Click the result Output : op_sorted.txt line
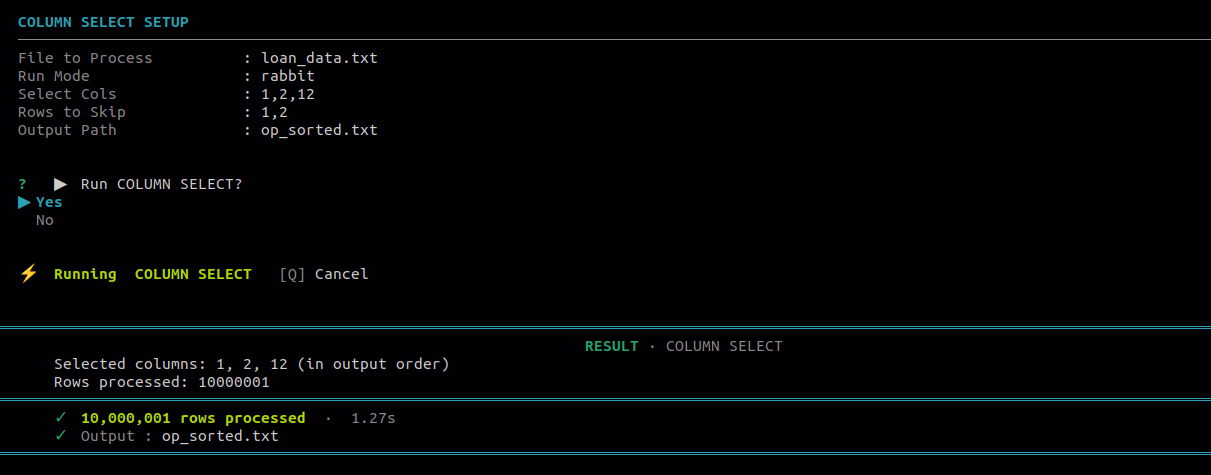1211x475 pixels. click(180, 436)
